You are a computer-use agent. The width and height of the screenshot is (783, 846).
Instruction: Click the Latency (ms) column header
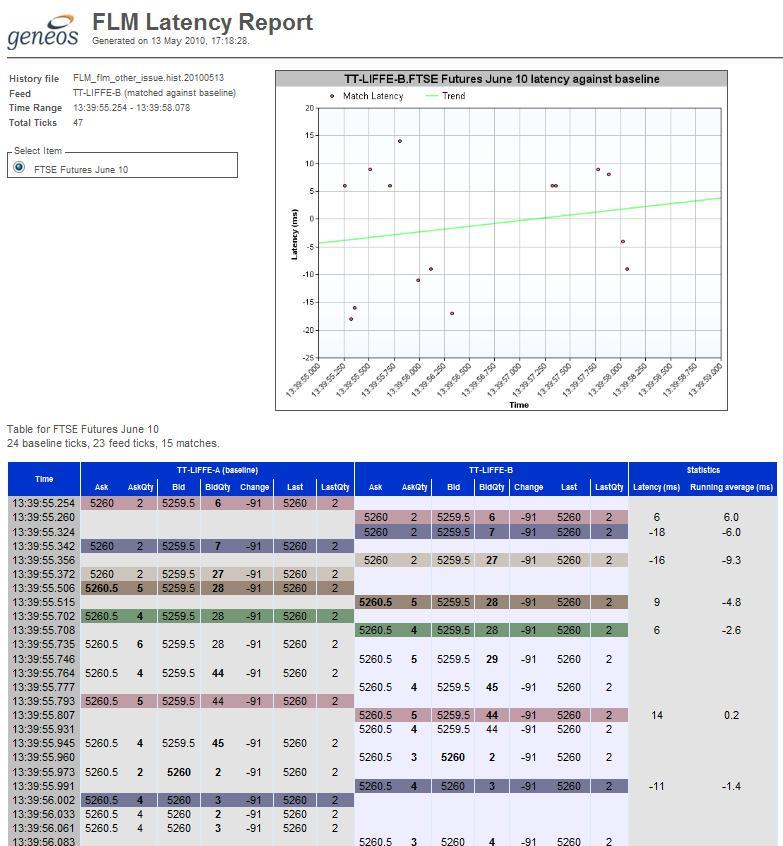tap(656, 487)
